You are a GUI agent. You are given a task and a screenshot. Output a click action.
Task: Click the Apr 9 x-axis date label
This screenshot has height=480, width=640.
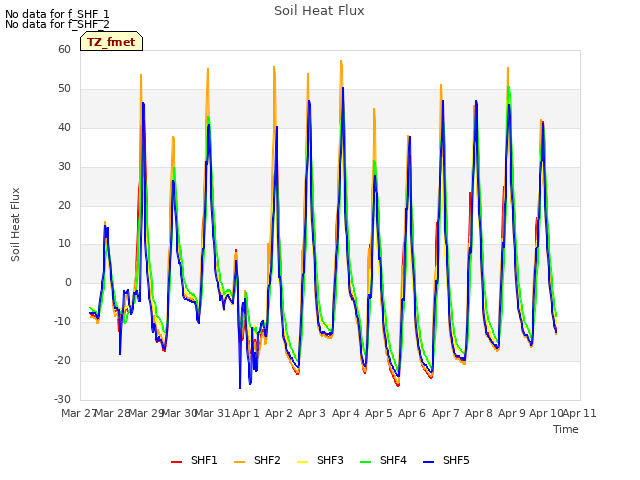pos(512,413)
